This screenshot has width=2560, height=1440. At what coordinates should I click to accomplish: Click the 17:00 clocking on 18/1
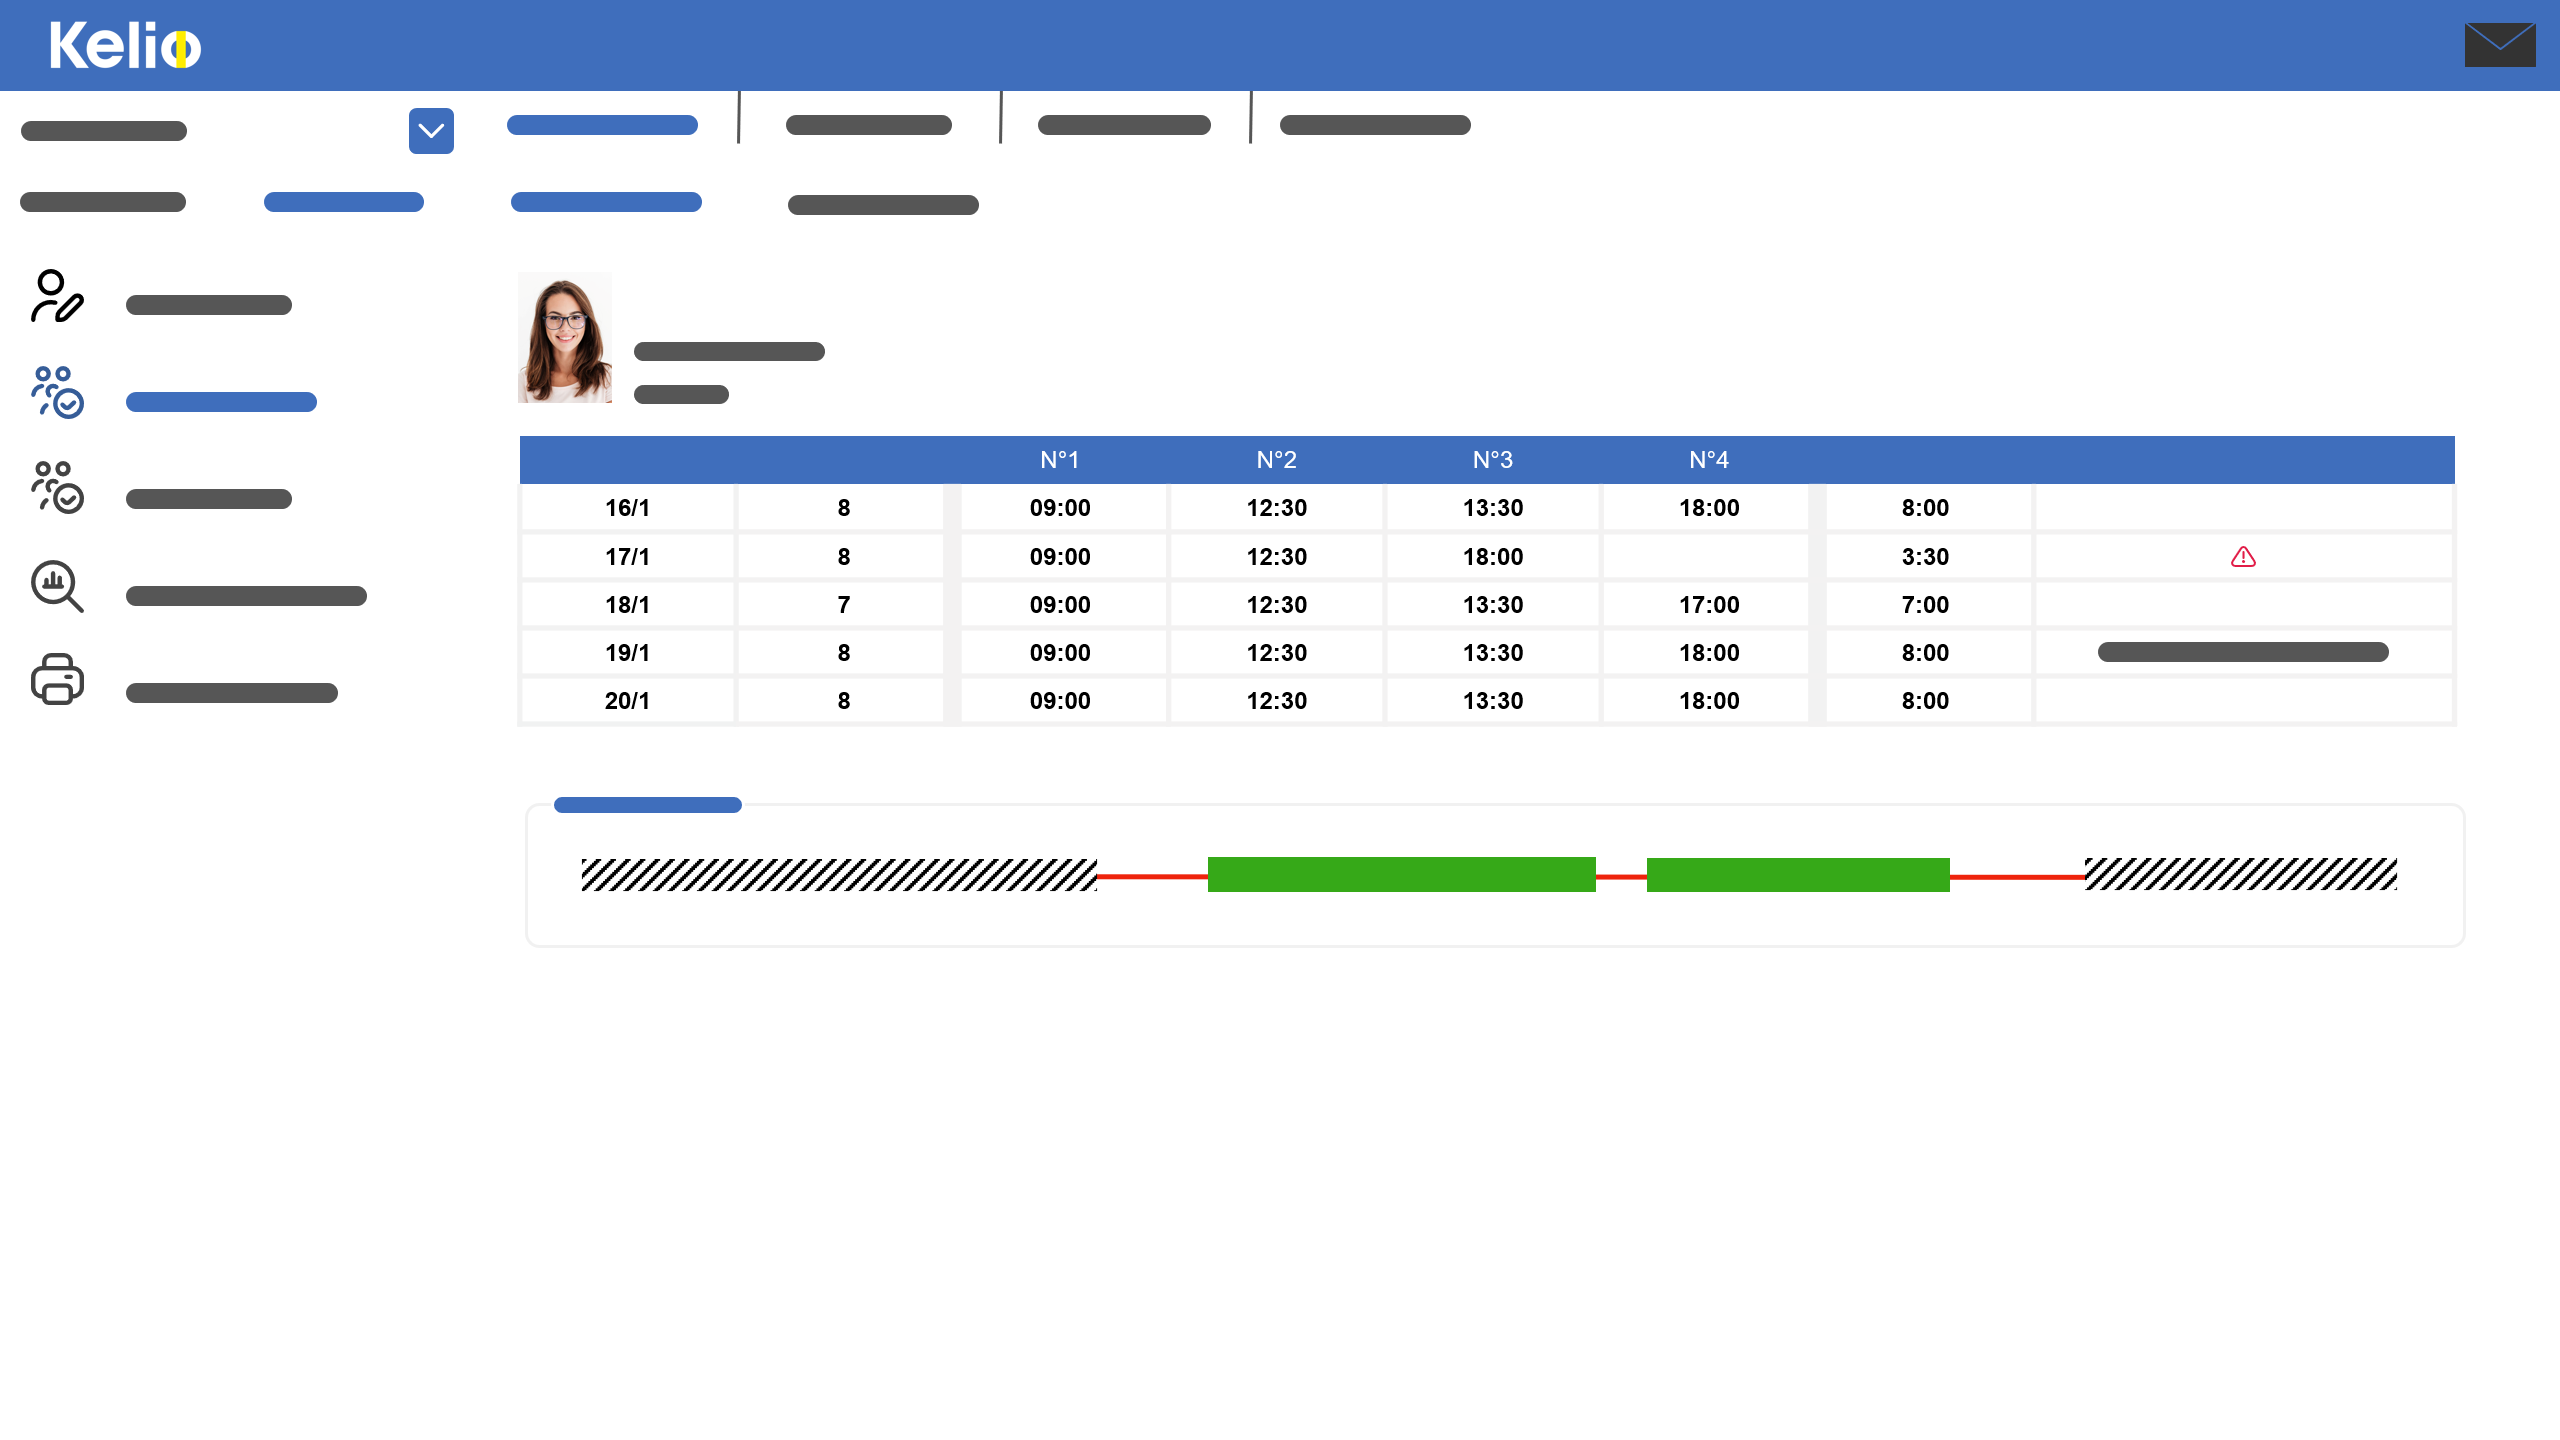(1709, 605)
